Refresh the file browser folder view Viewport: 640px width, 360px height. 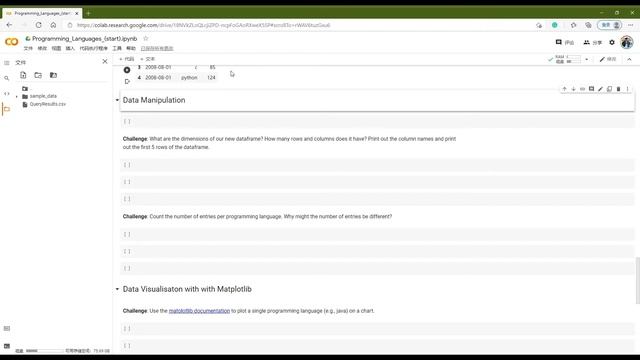point(38,75)
